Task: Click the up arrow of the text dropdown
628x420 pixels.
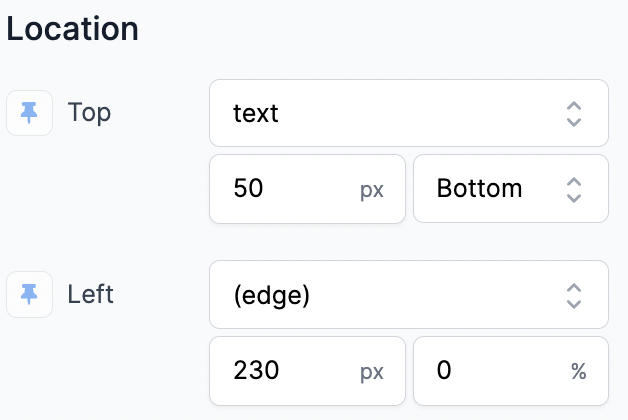Action: coord(574,106)
